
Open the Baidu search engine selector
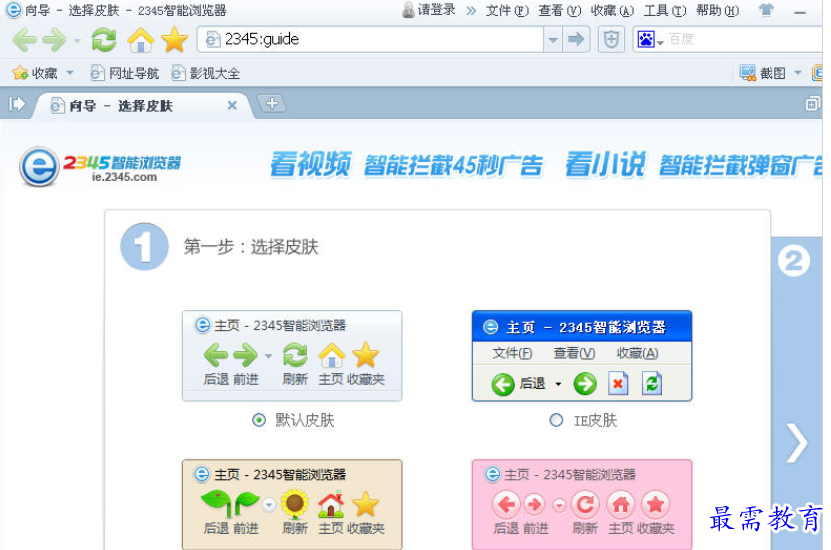coord(650,39)
